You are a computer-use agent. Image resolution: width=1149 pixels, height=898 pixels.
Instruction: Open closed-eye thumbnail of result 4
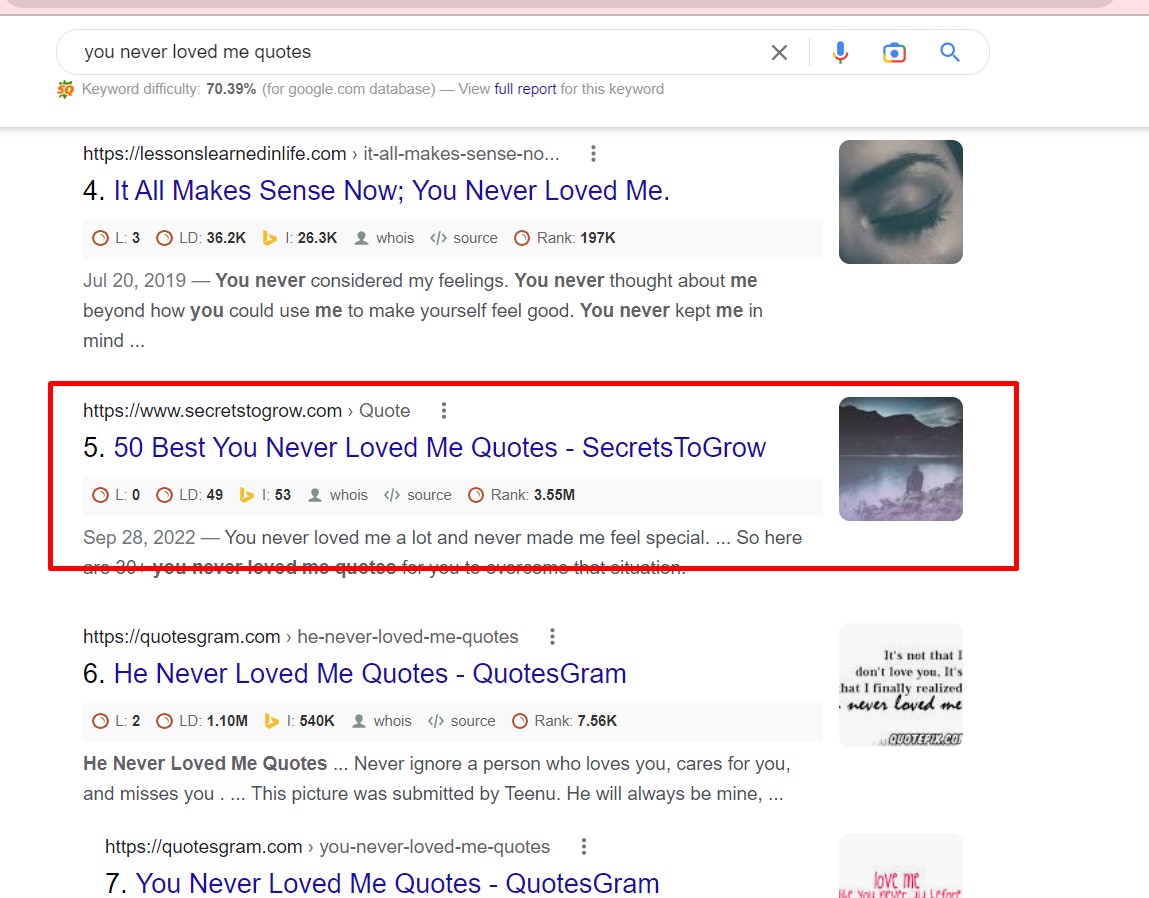[901, 202]
